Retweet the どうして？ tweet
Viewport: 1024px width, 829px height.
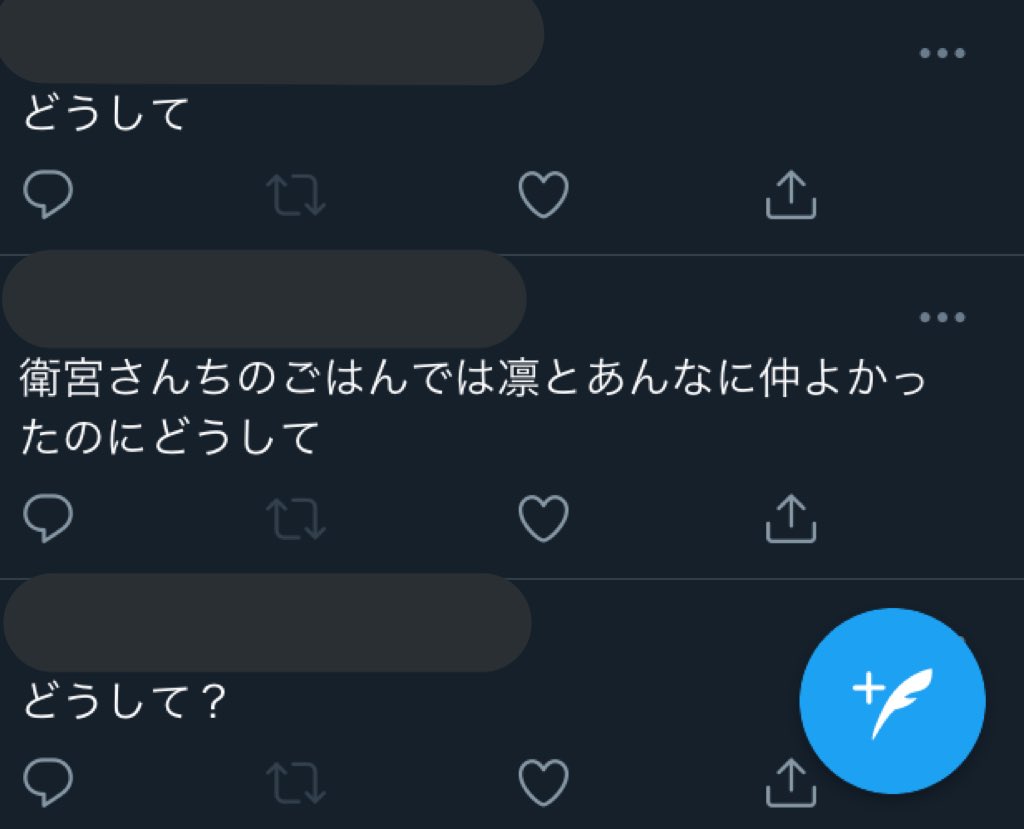point(296,783)
